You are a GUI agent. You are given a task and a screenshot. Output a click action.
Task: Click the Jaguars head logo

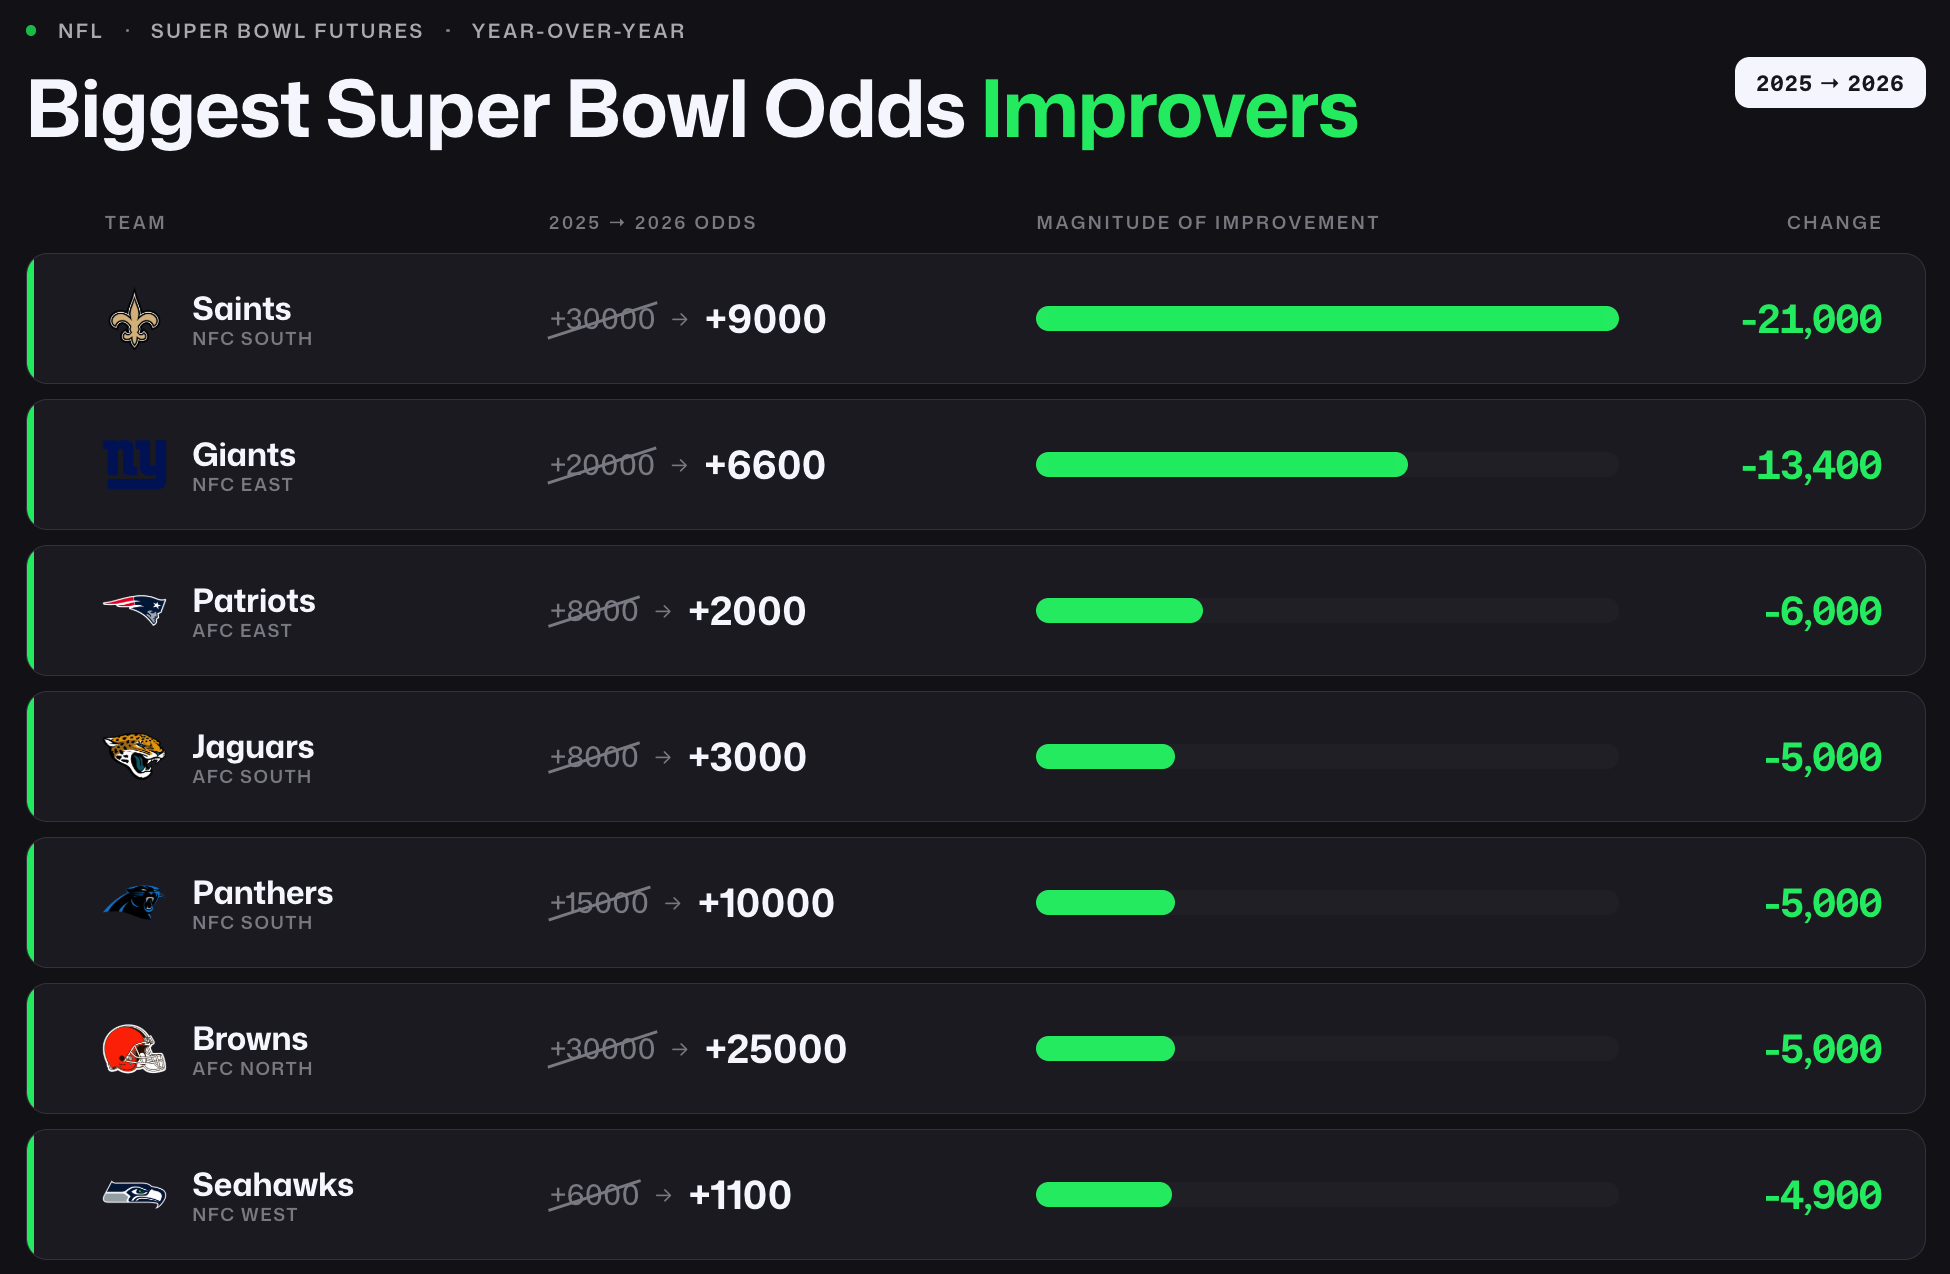pyautogui.click(x=134, y=756)
